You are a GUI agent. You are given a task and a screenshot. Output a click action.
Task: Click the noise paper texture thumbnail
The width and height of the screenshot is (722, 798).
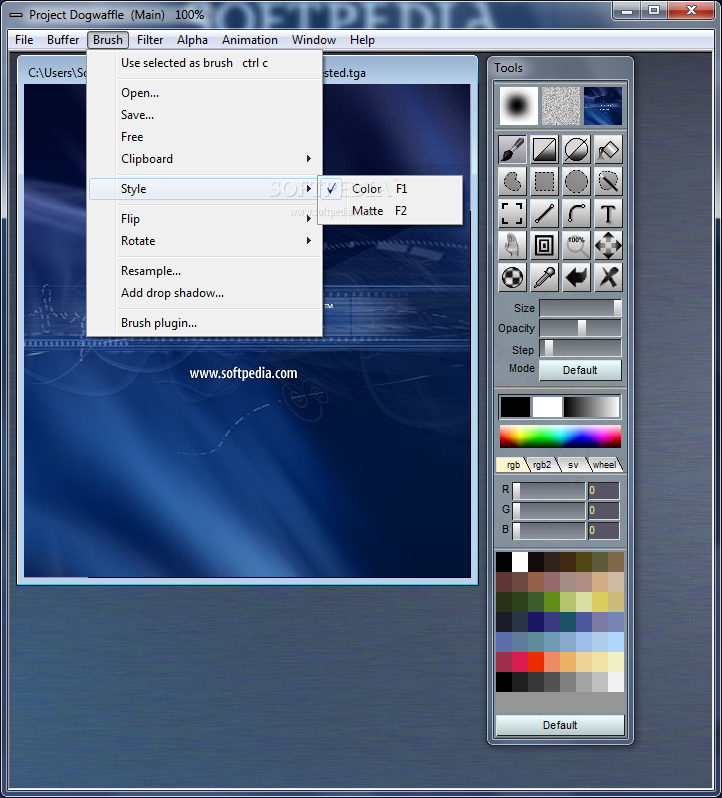(x=561, y=105)
